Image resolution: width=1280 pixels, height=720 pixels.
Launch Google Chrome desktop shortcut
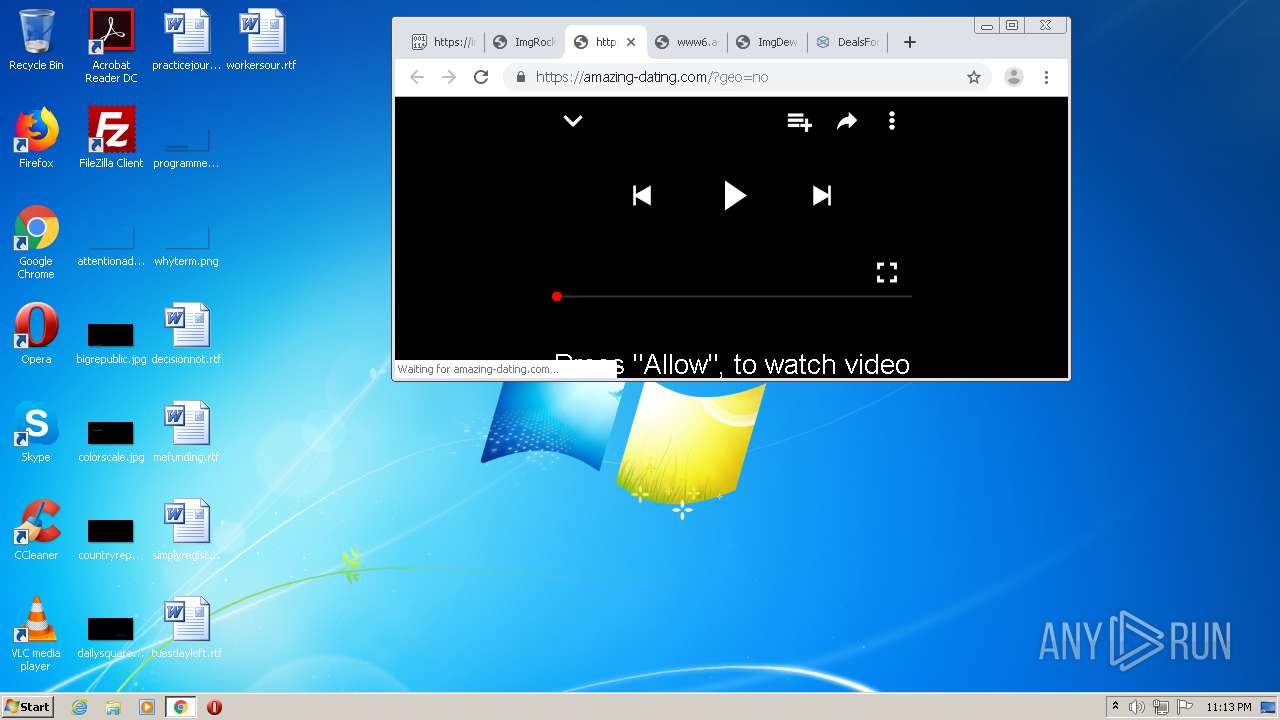click(36, 242)
